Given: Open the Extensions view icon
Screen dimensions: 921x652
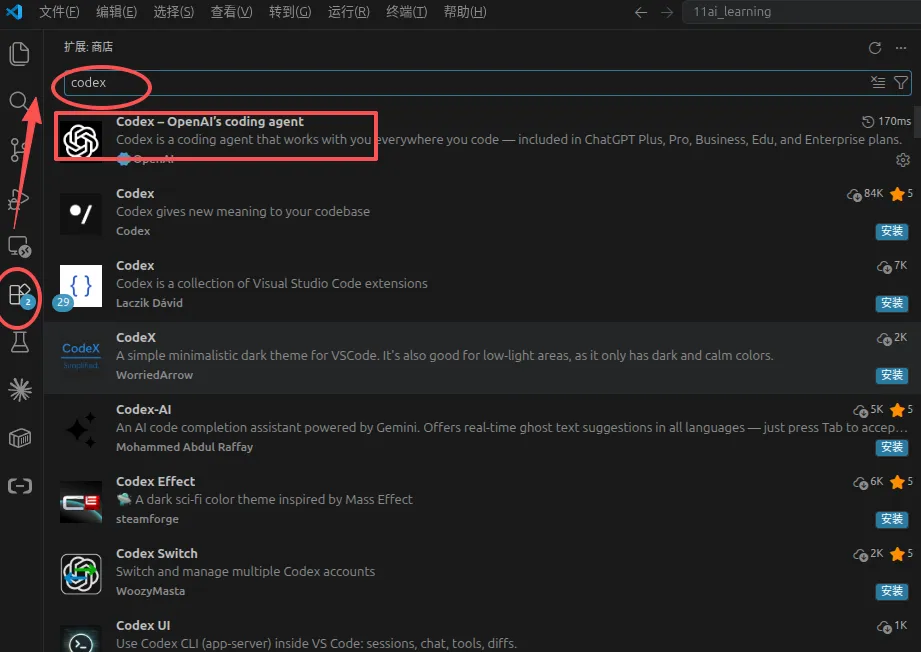Looking at the screenshot, I should click(x=21, y=295).
